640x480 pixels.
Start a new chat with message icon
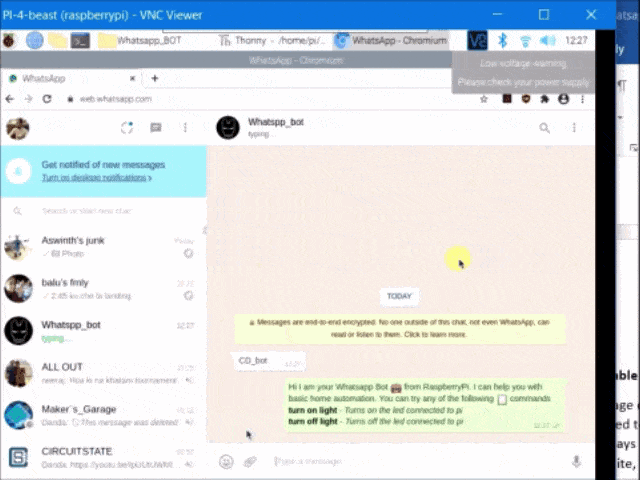[x=156, y=128]
